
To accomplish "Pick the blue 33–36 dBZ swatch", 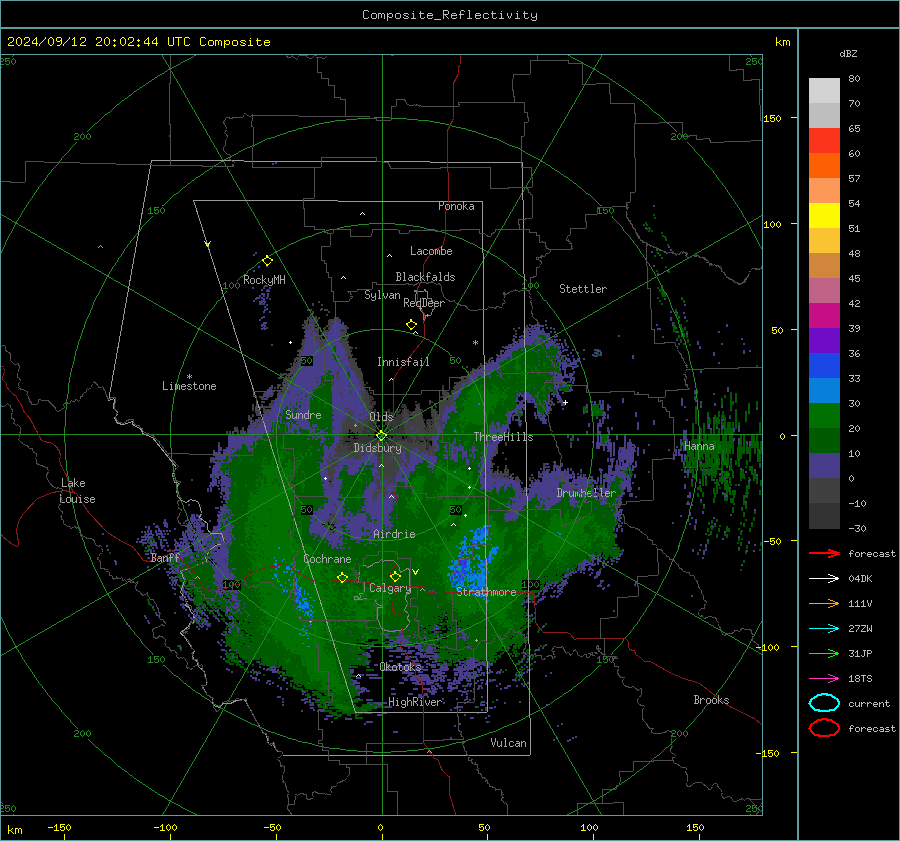I will (x=824, y=365).
